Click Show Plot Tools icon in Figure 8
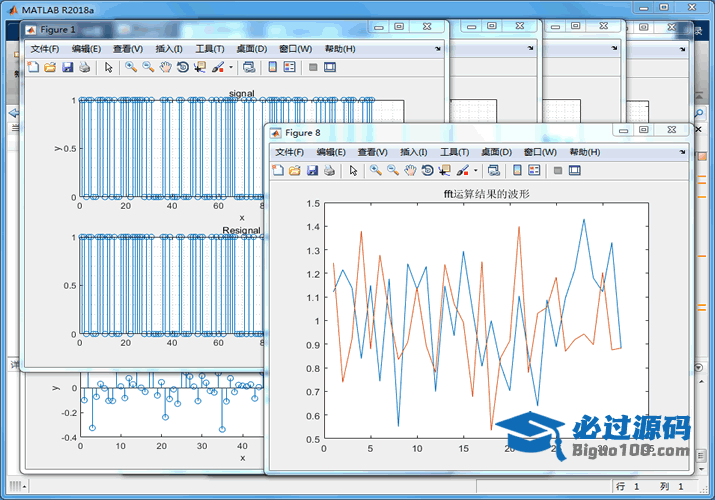 [575, 170]
